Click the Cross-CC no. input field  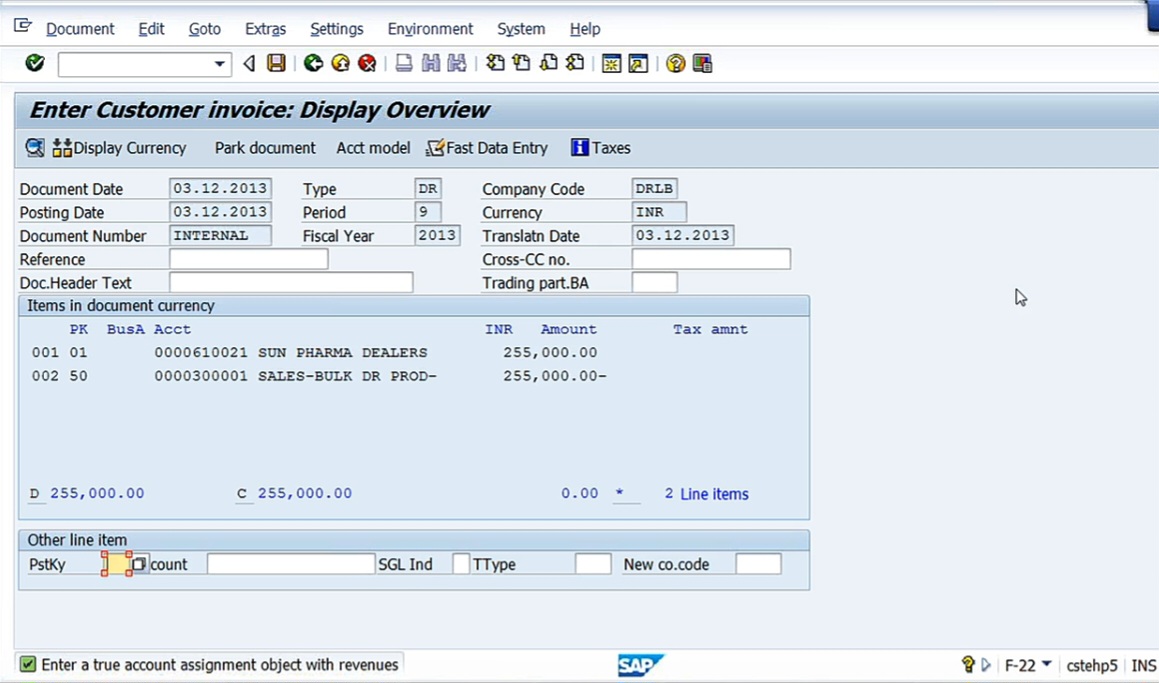coord(711,259)
